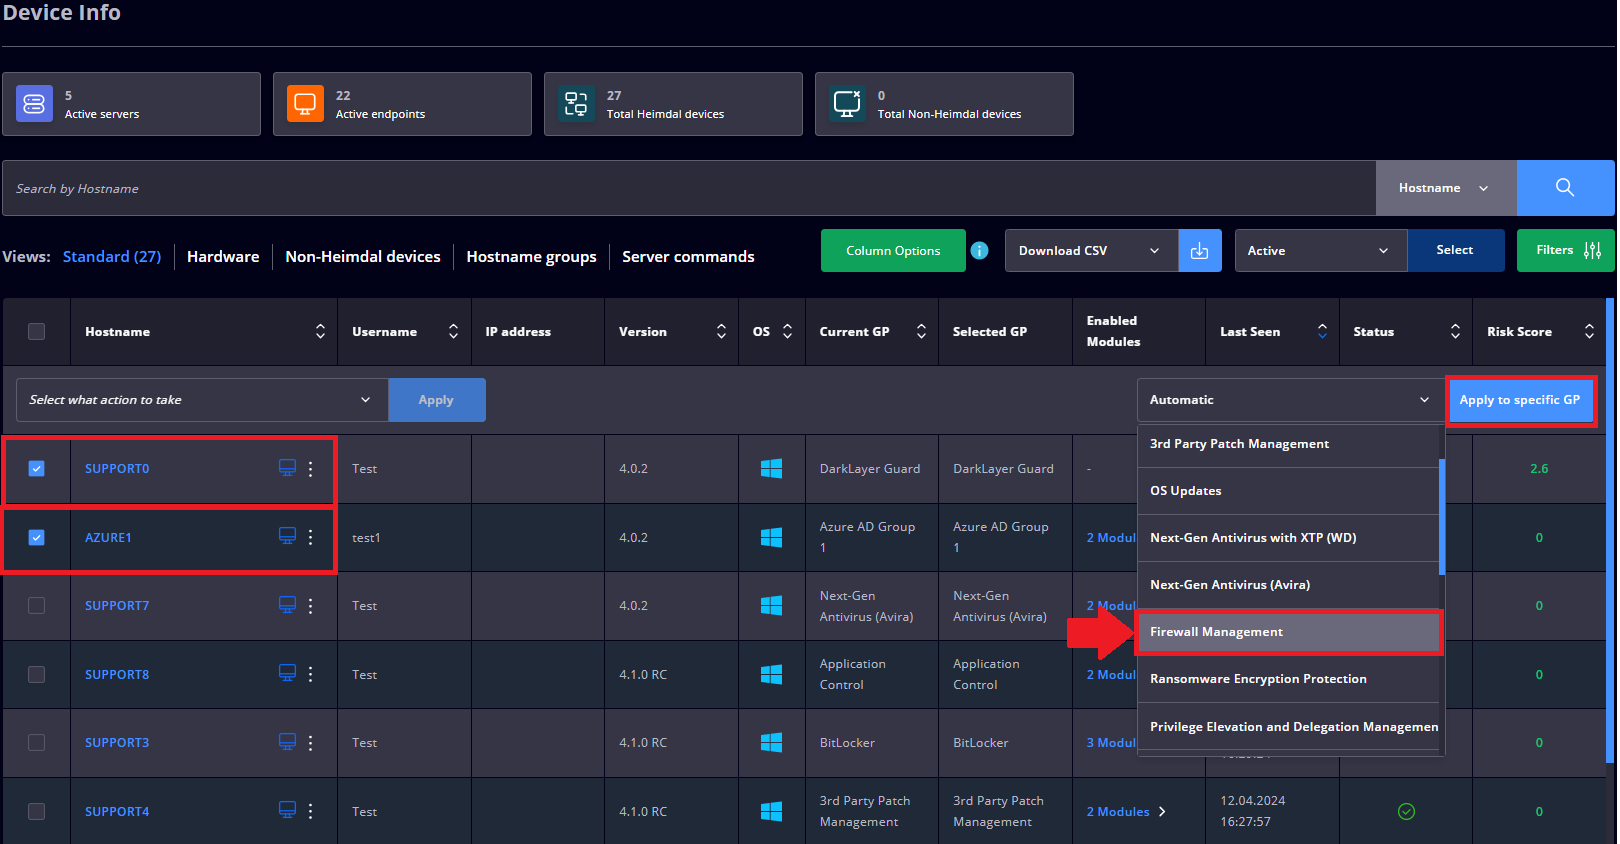Switch to the Hardware view
Image resolution: width=1620 pixels, height=844 pixels.
pos(223,257)
